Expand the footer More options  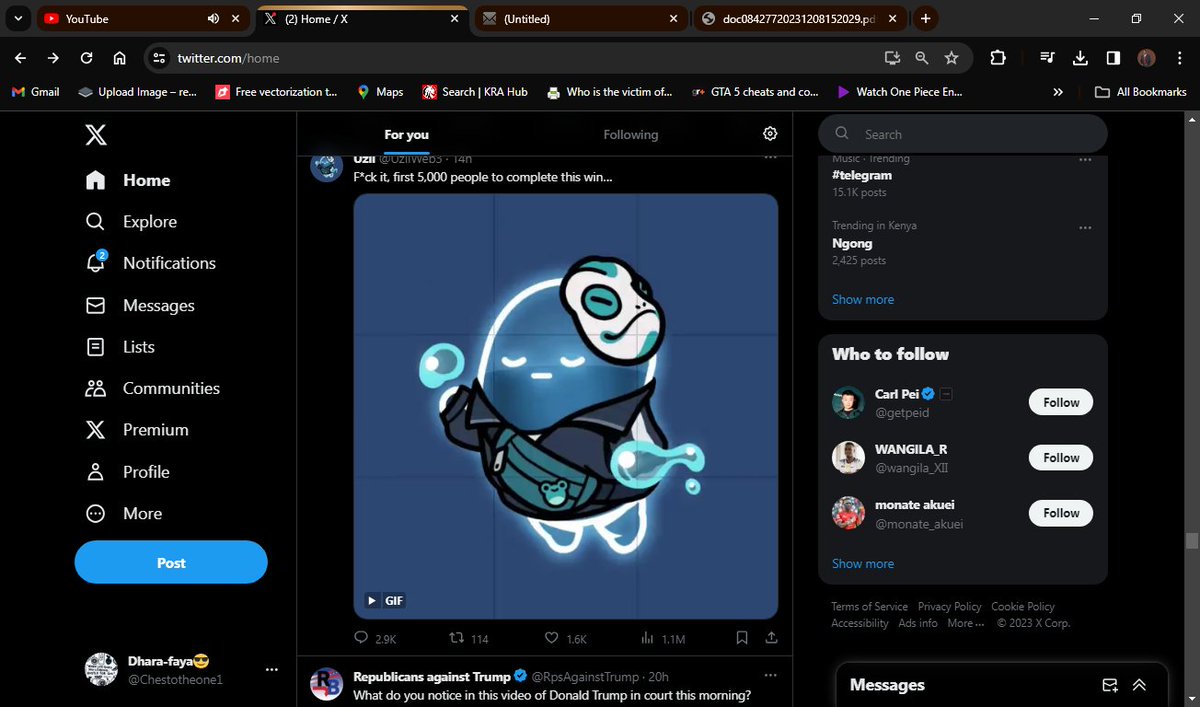click(967, 623)
